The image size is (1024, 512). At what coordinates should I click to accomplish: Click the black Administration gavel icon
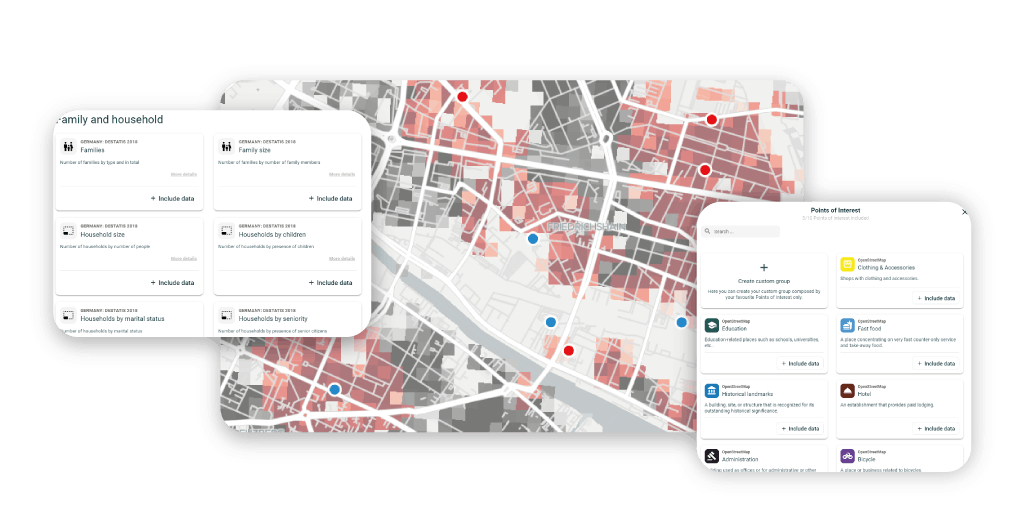pos(712,455)
